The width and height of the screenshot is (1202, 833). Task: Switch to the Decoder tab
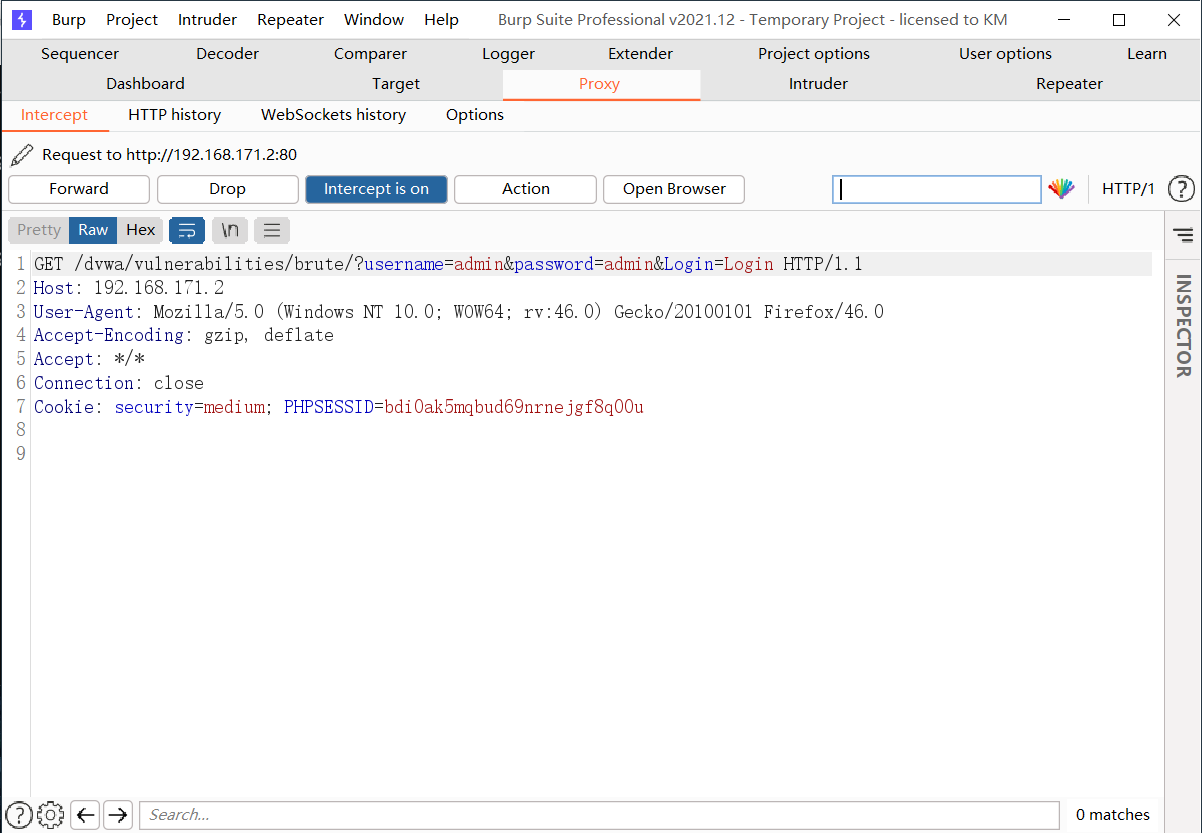(x=227, y=54)
